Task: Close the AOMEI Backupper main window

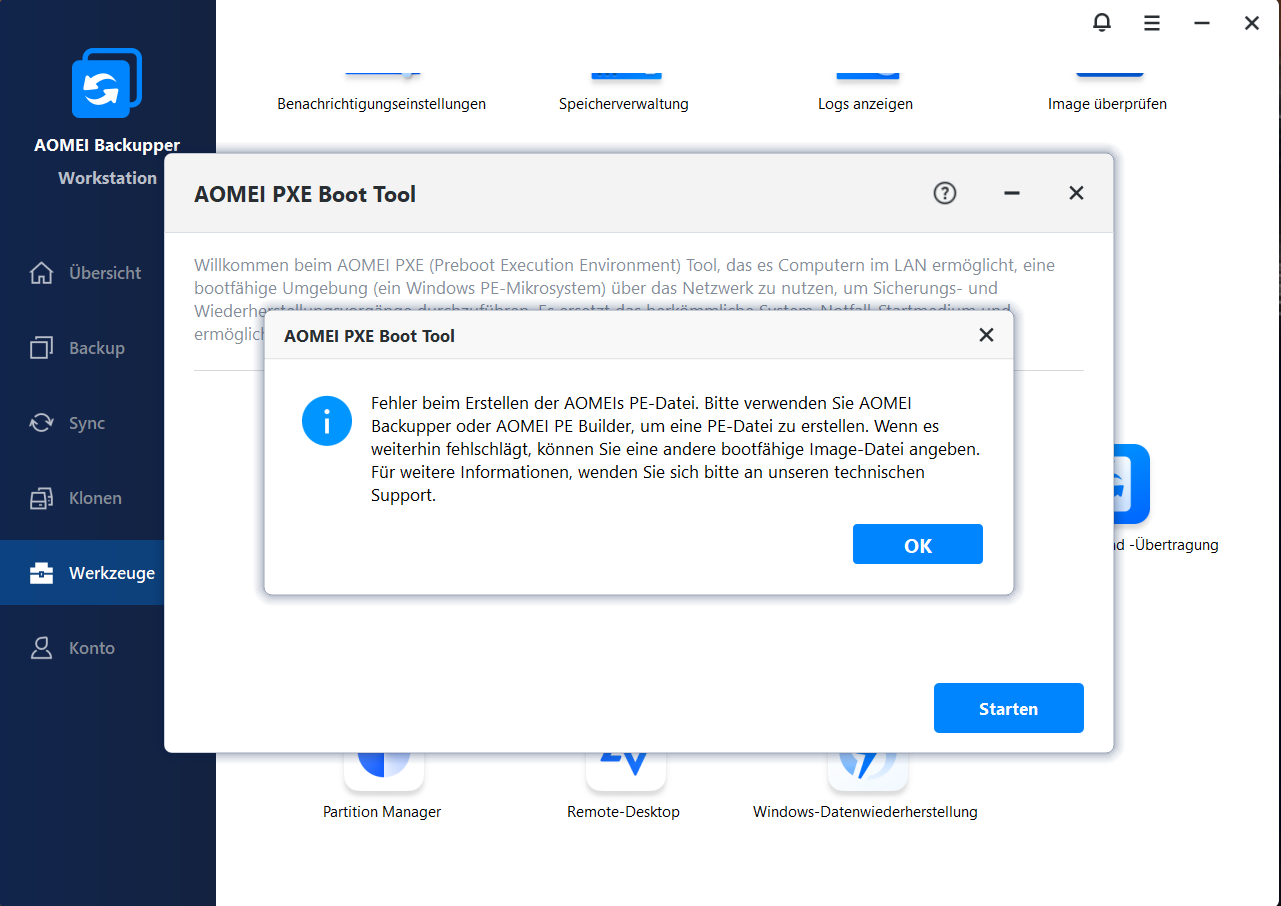Action: click(x=1252, y=22)
